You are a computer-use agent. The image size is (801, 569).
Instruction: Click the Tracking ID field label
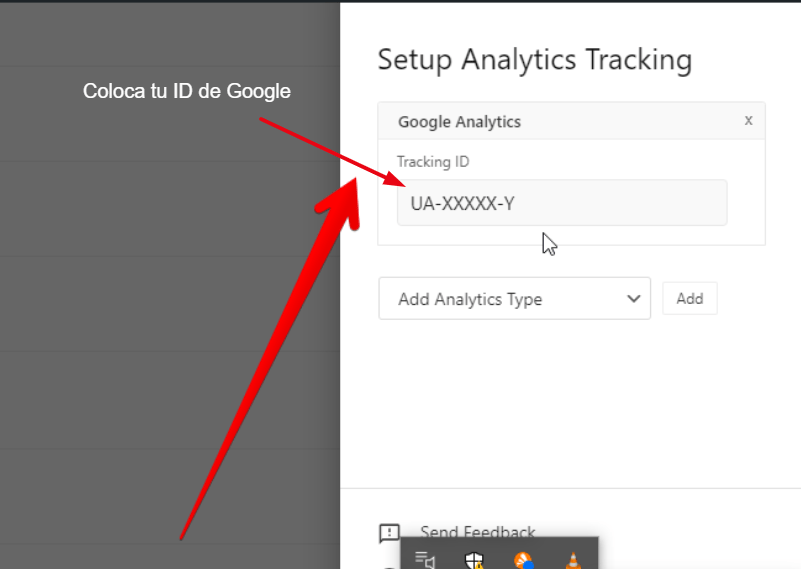click(x=433, y=162)
